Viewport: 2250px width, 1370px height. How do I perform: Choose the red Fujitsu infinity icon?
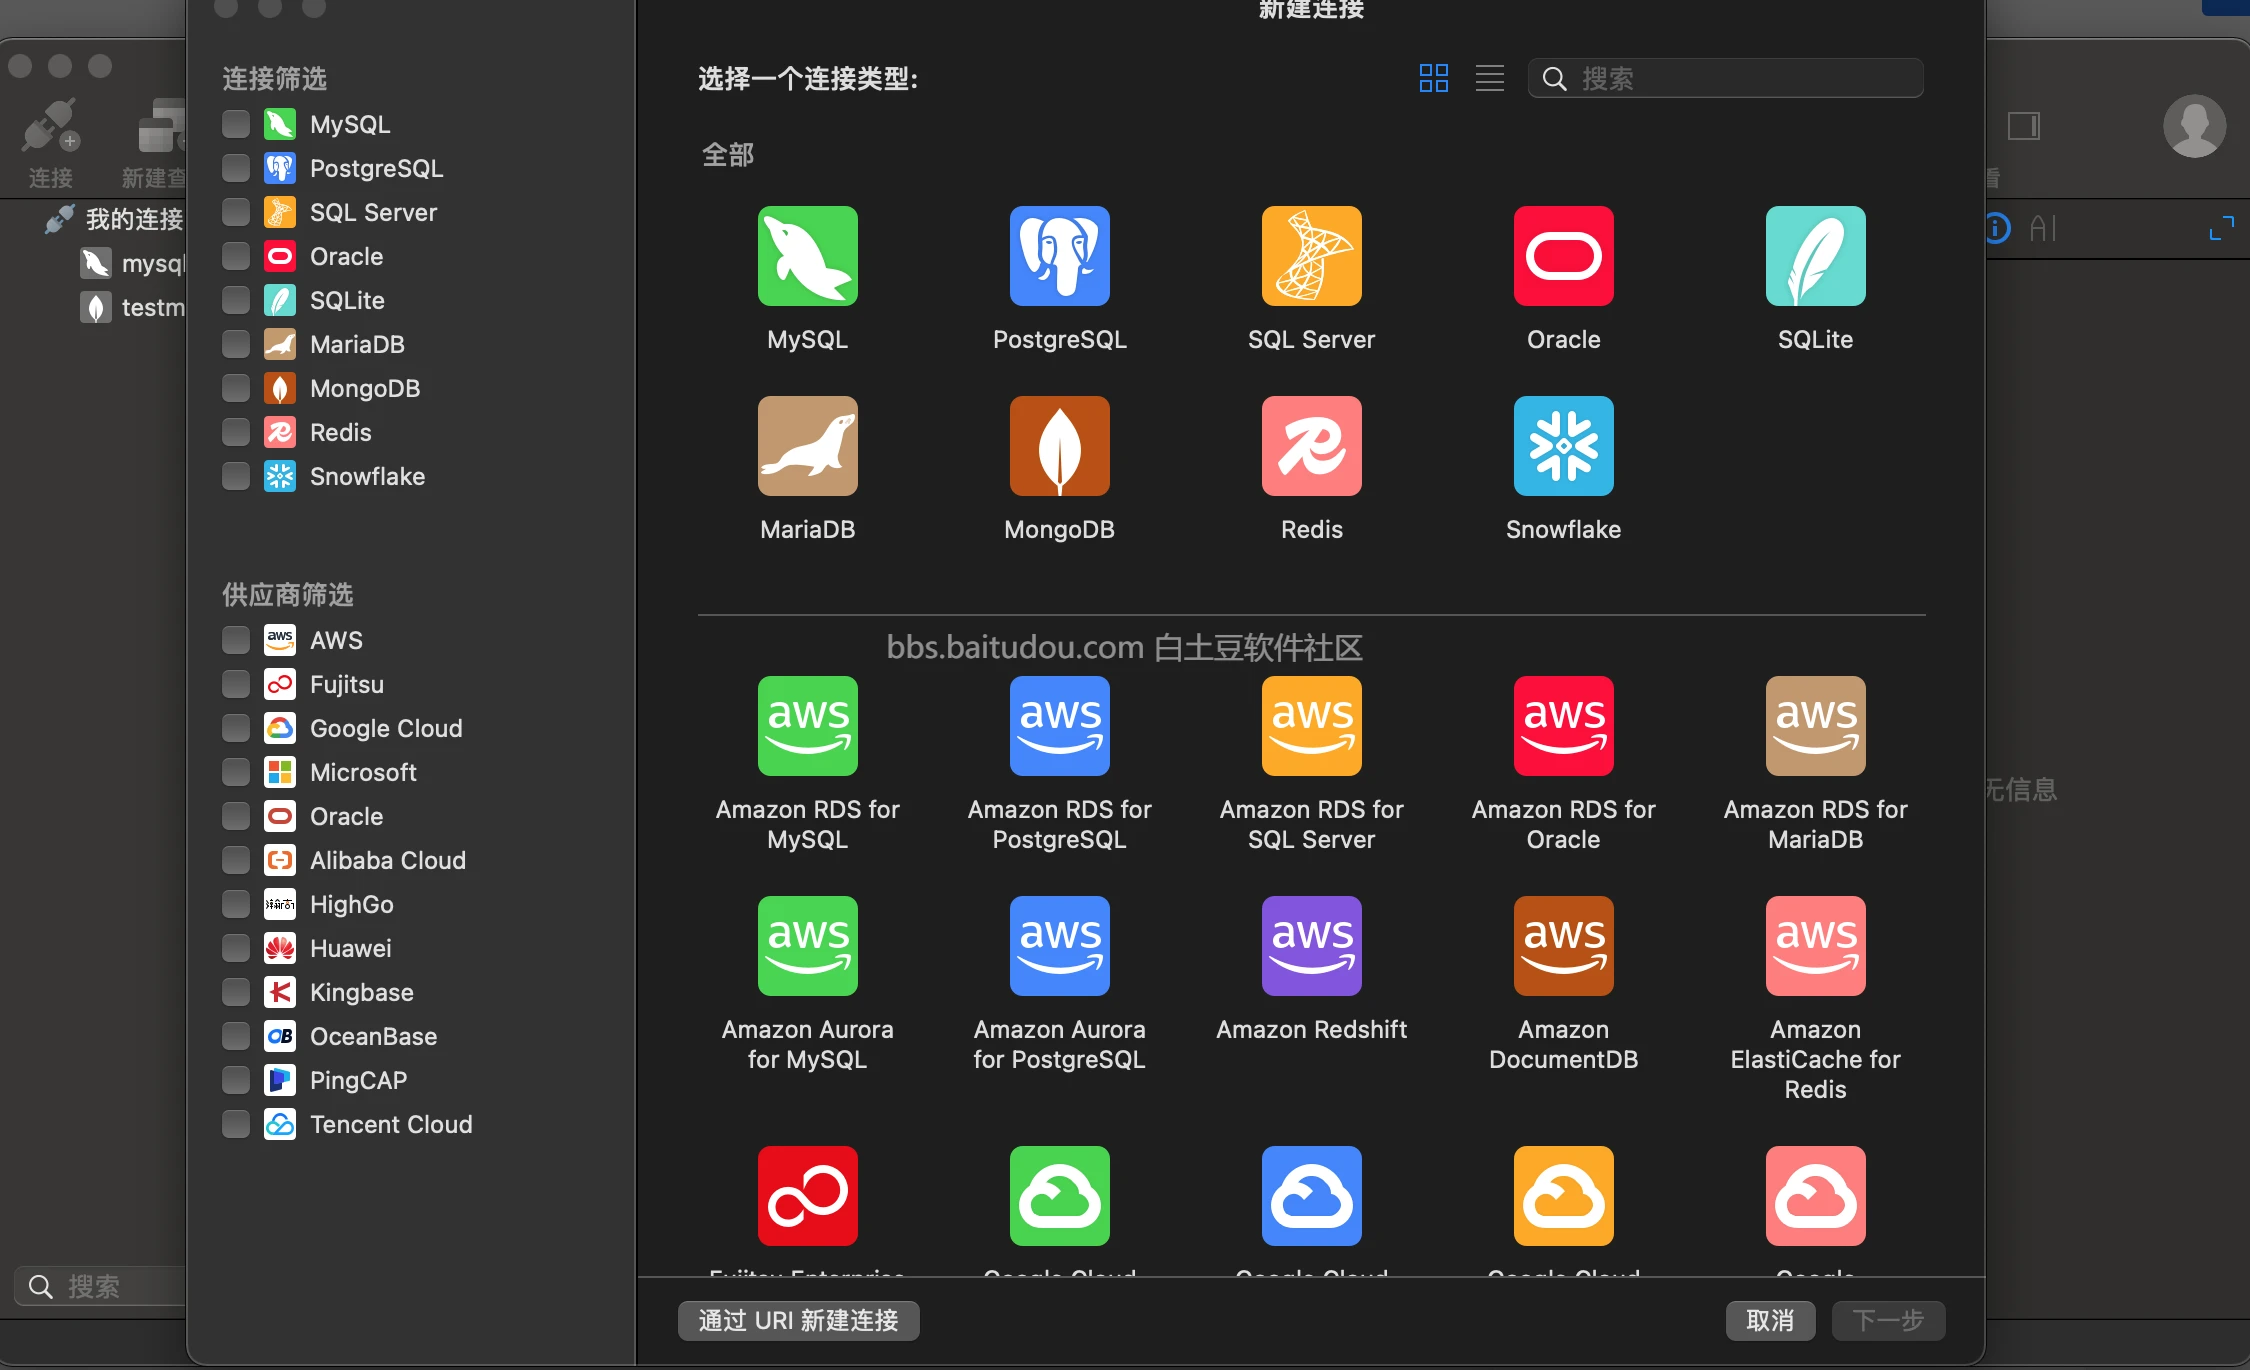point(807,1196)
